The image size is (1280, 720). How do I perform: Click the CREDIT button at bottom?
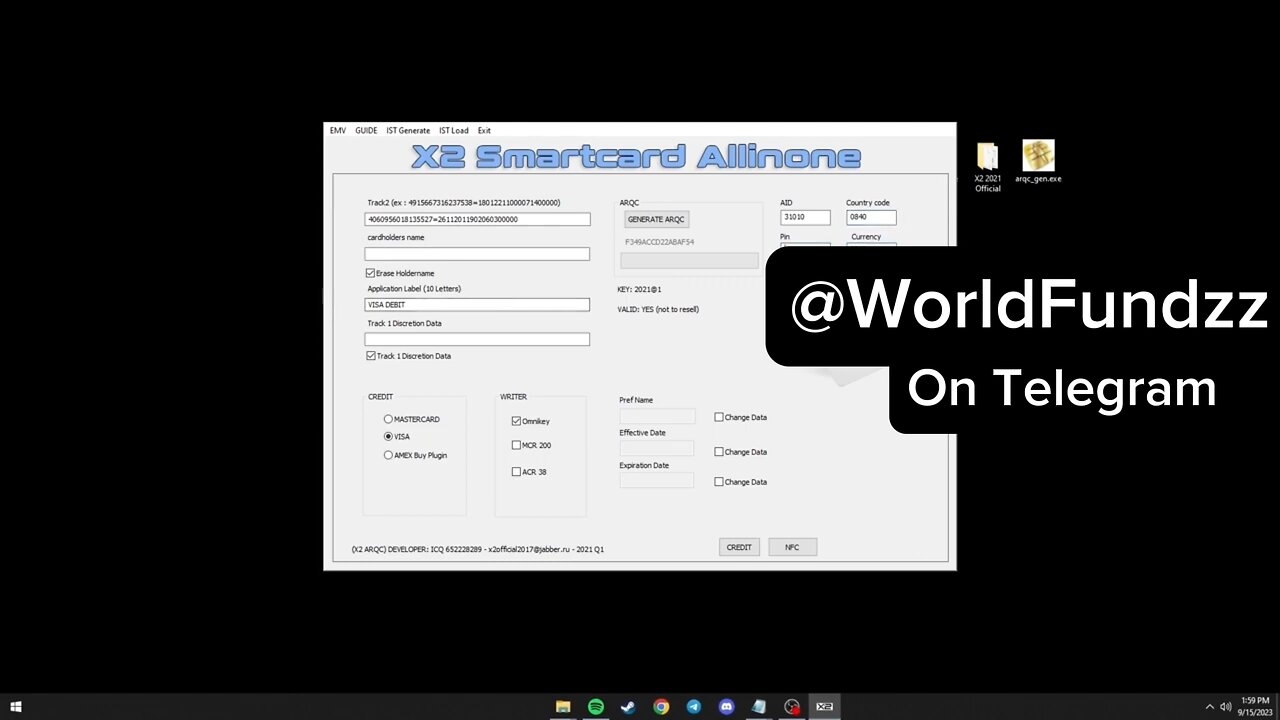coord(739,547)
